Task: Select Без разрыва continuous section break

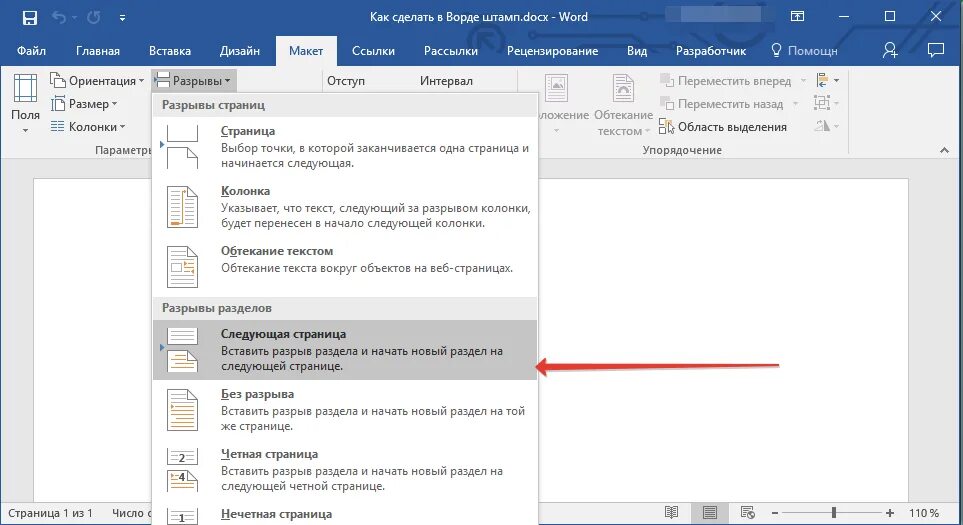Action: point(345,410)
